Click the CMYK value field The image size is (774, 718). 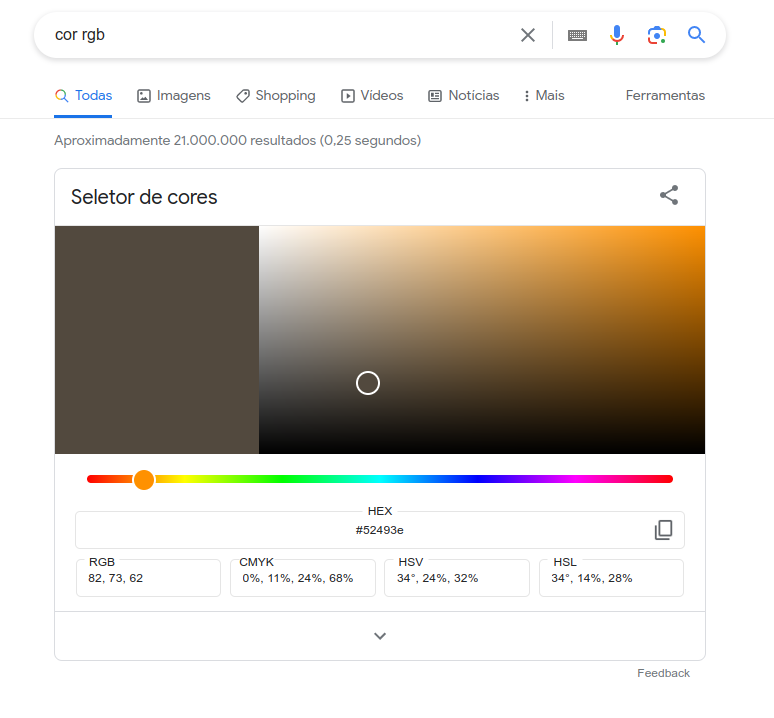point(303,578)
